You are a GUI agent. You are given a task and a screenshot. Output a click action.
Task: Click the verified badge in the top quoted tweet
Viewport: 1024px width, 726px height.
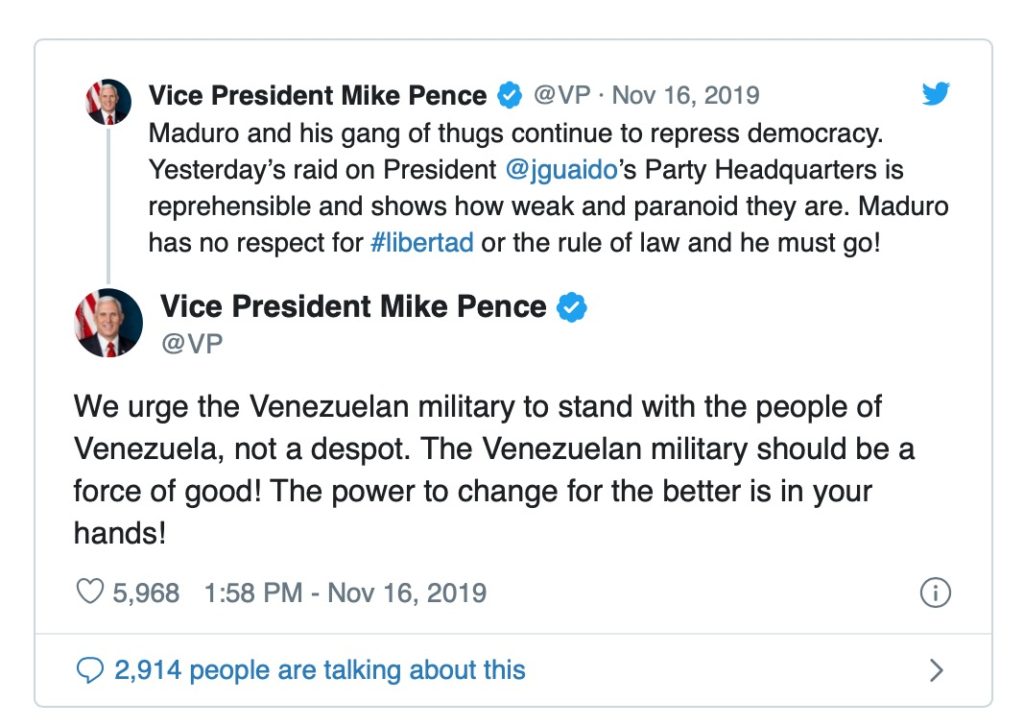coord(510,96)
